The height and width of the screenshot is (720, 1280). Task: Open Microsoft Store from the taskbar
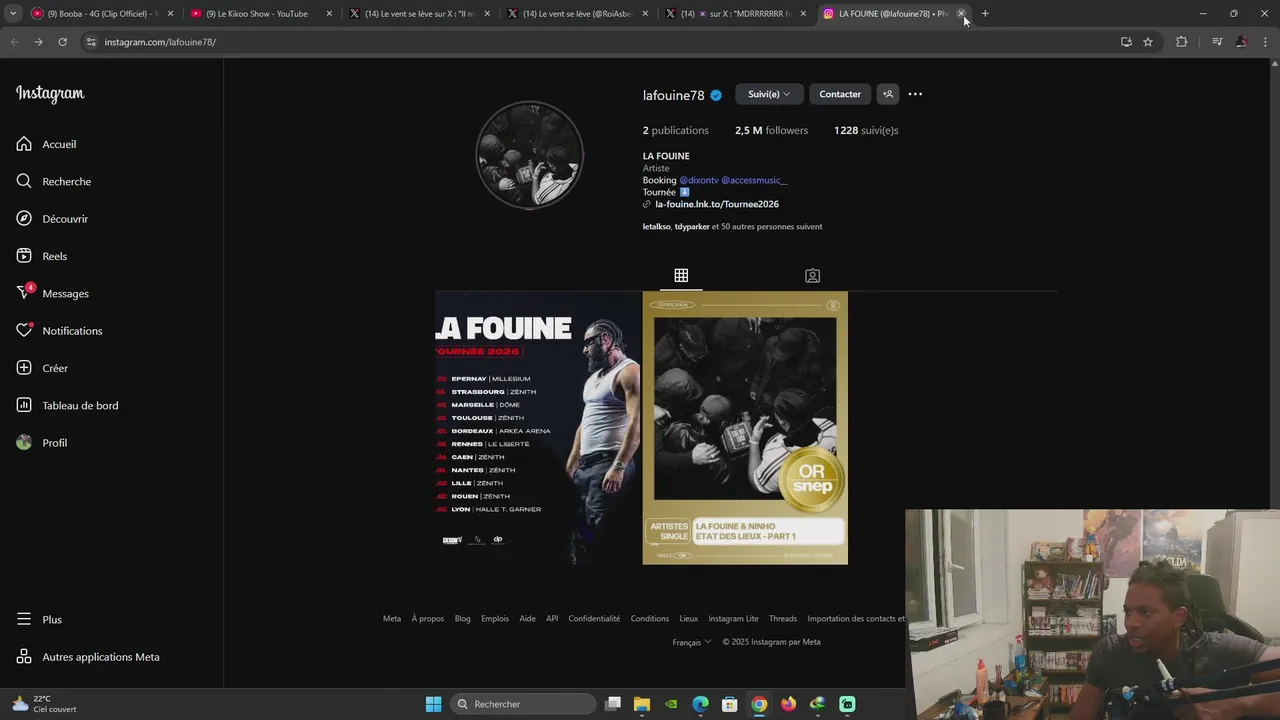[729, 704]
